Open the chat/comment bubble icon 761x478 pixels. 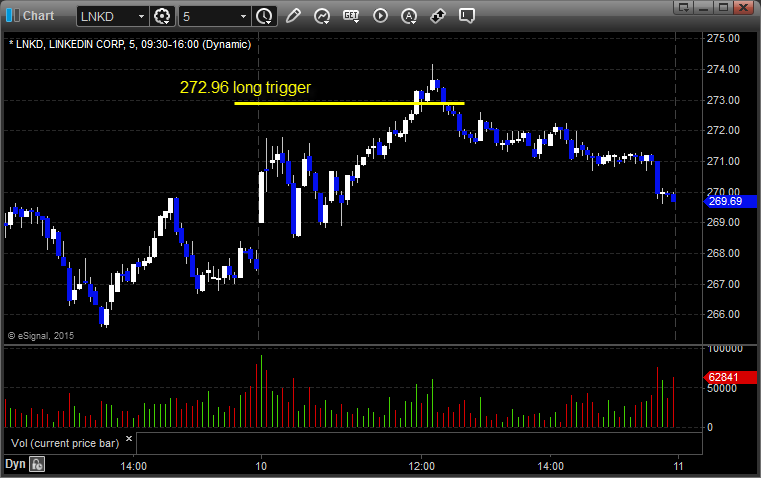tap(466, 16)
